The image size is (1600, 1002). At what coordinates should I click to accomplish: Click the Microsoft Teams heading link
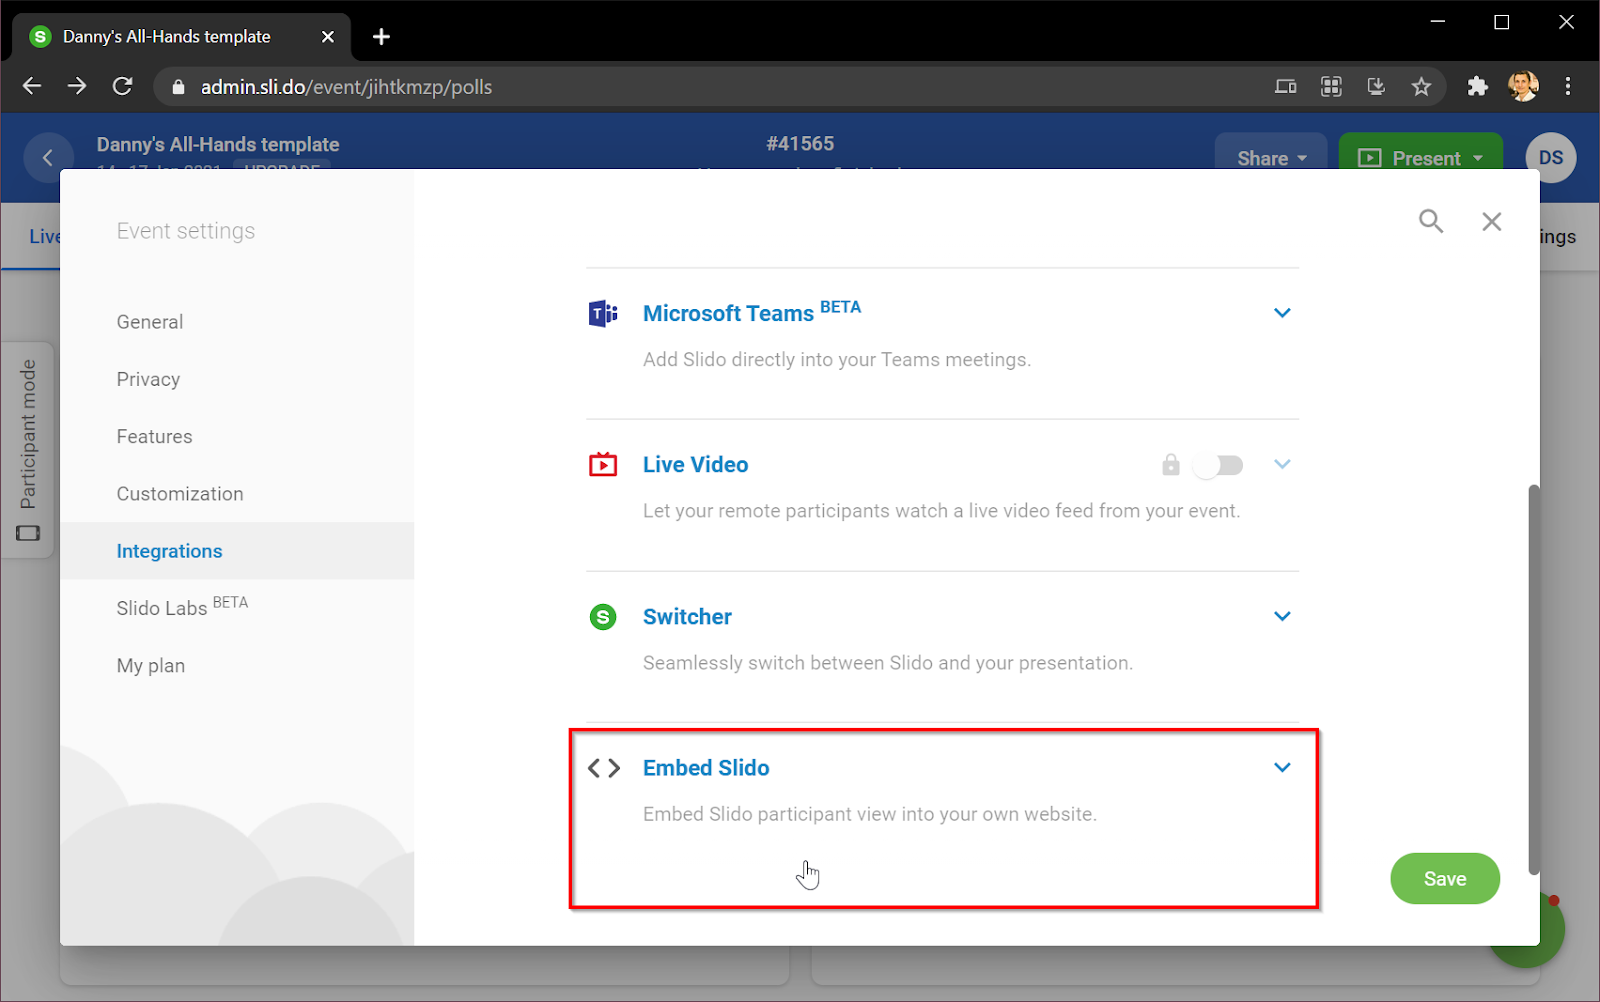click(728, 313)
